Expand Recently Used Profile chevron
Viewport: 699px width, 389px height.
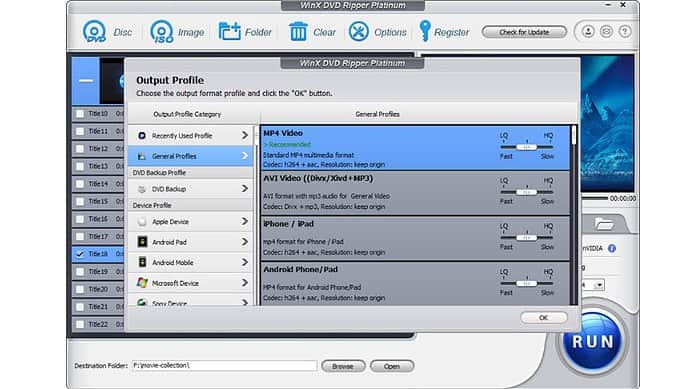[x=245, y=135]
